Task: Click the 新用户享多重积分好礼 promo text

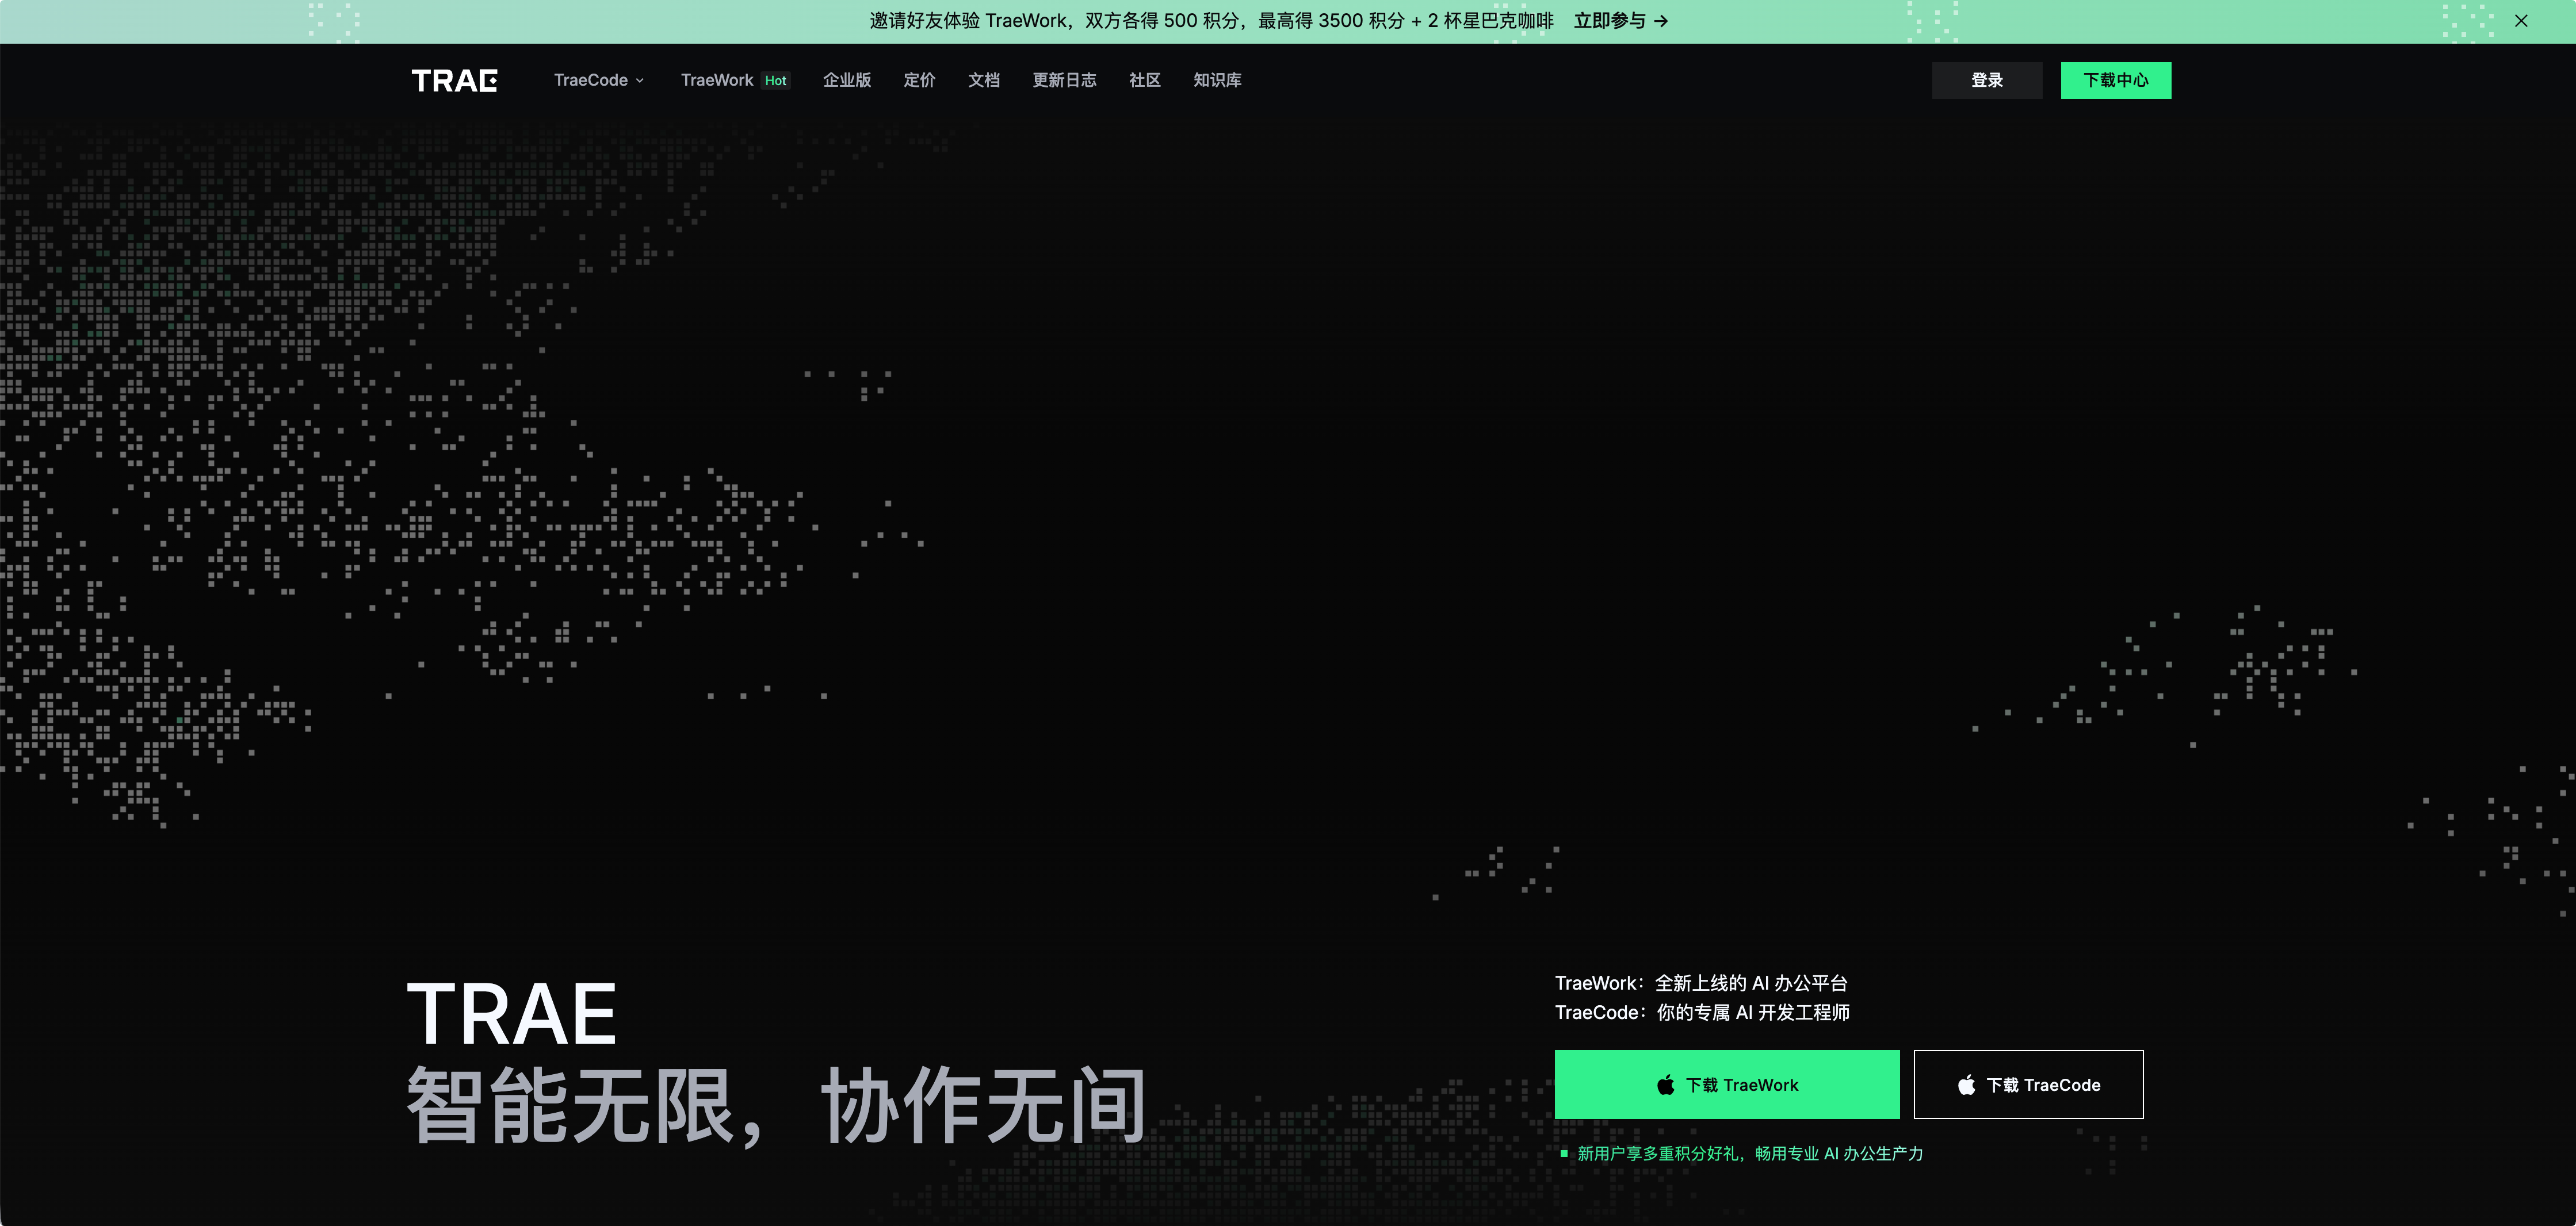Action: click(x=1751, y=1153)
